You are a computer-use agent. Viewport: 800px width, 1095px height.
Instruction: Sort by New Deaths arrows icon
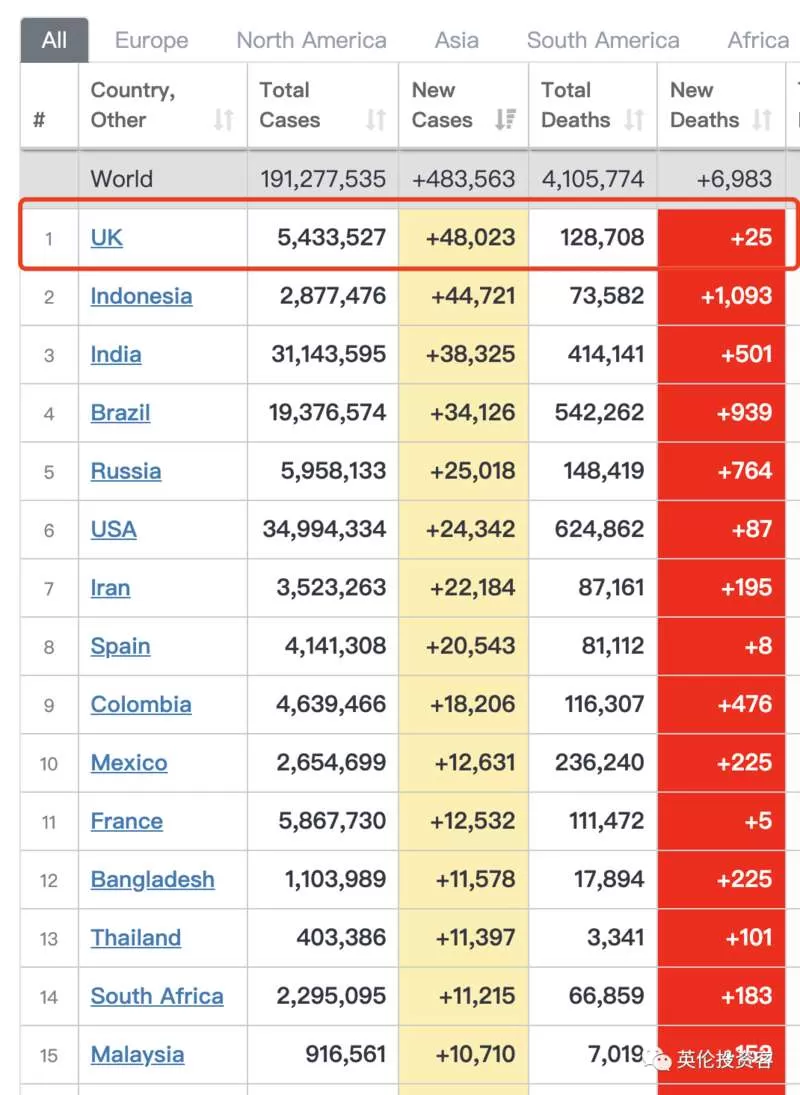click(x=762, y=120)
